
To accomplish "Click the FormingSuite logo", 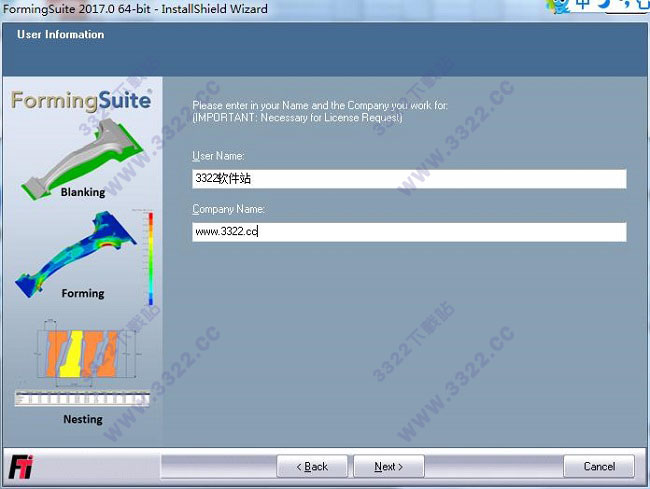I will coord(81,100).
